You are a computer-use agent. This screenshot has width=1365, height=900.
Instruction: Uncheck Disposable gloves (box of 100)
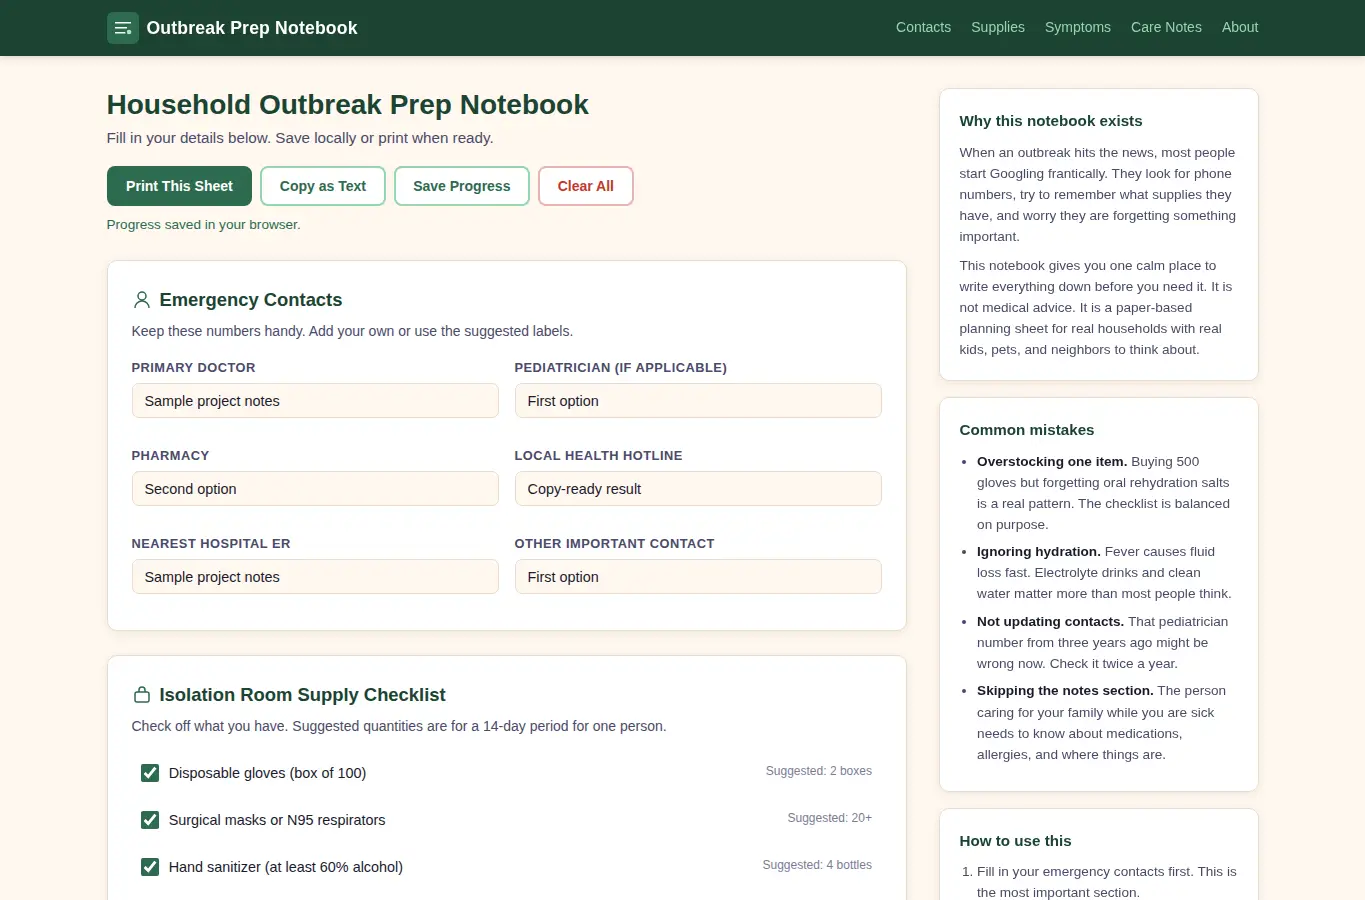(x=150, y=773)
